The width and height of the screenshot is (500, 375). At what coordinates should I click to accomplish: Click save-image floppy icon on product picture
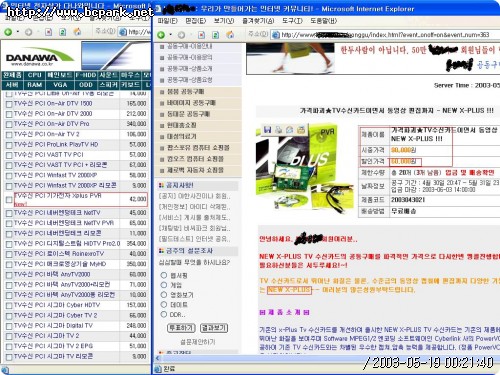[267, 129]
